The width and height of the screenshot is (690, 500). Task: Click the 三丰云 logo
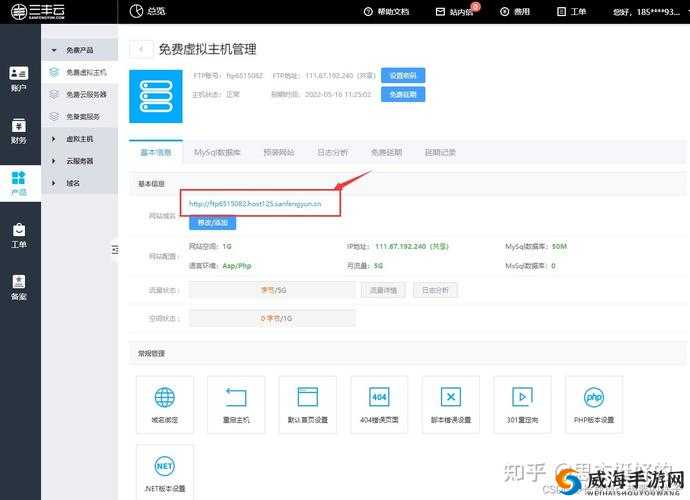tap(38, 11)
